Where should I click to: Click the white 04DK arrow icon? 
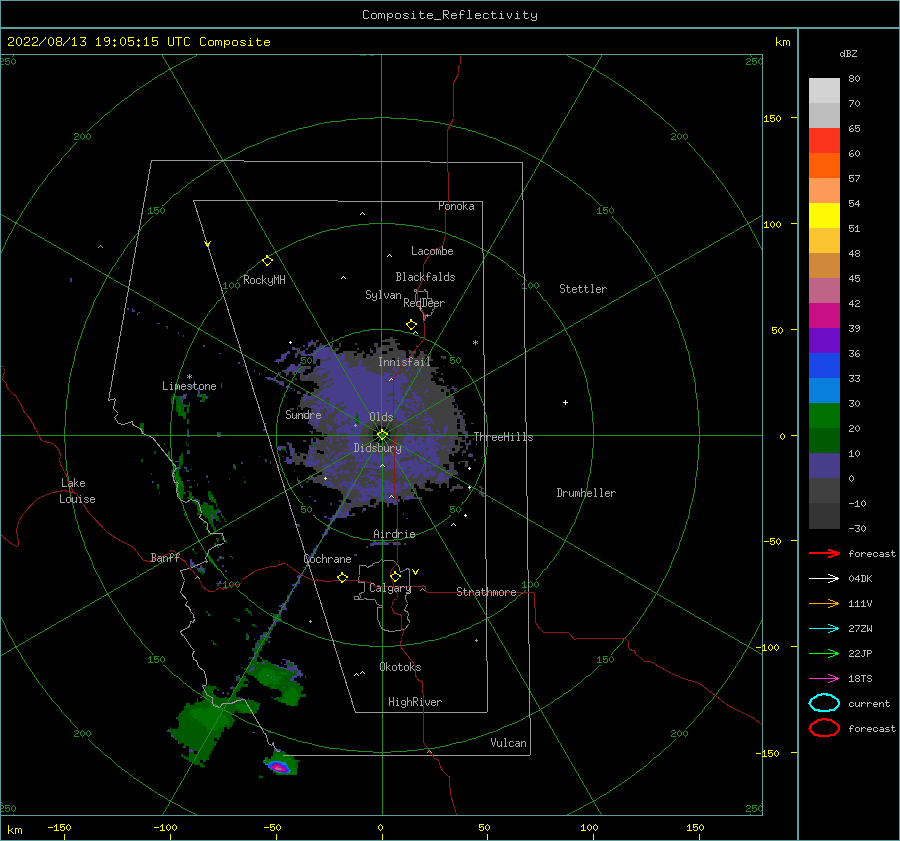click(x=824, y=579)
